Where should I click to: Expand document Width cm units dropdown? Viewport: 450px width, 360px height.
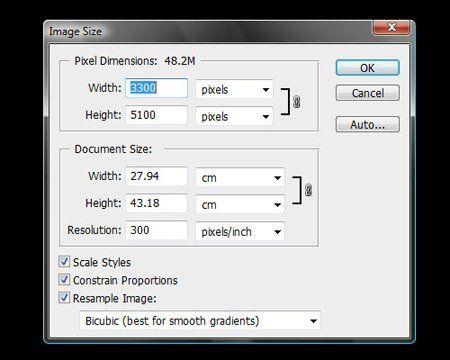click(x=240, y=178)
